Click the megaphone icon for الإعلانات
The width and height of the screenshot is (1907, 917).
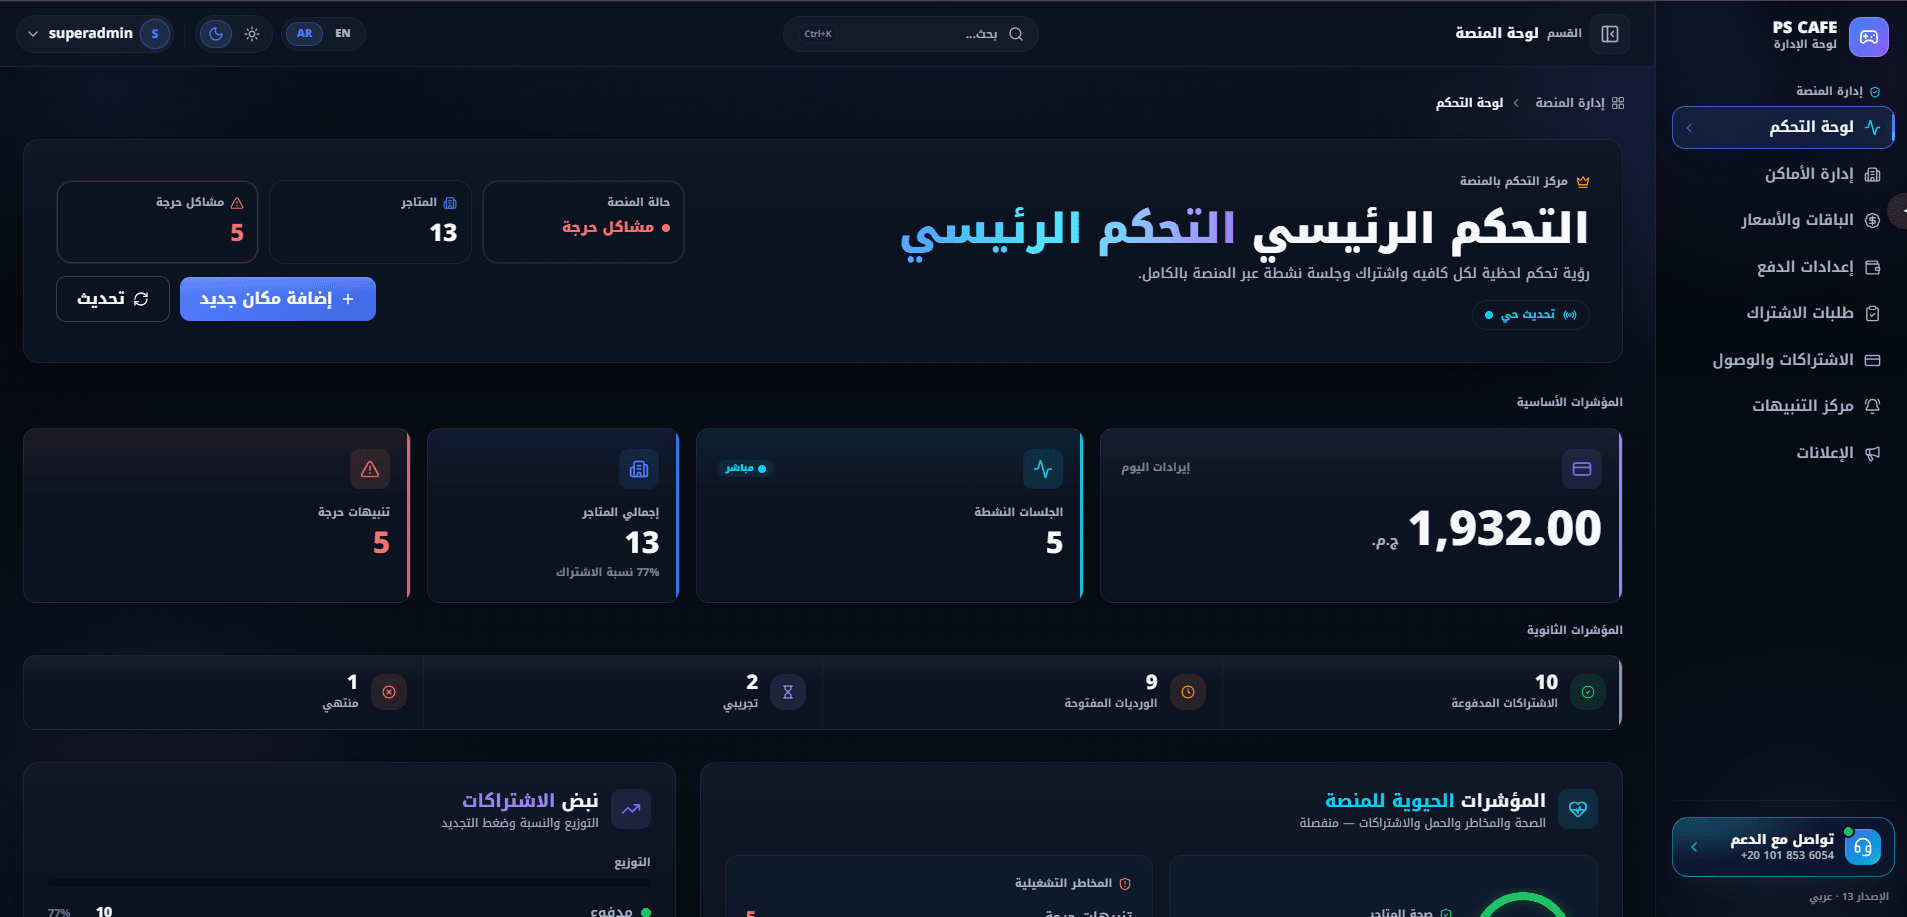point(1873,453)
